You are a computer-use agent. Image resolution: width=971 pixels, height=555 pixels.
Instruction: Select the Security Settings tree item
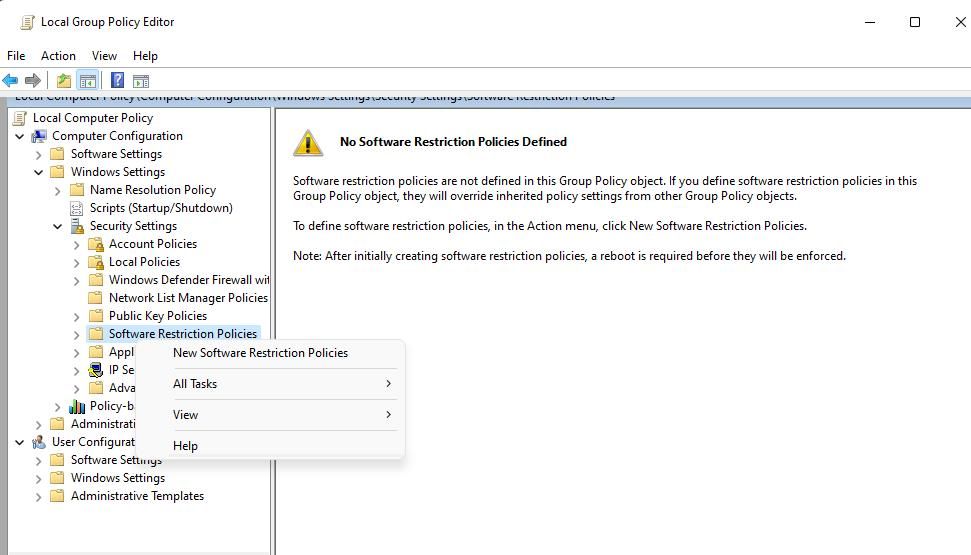tap(133, 226)
